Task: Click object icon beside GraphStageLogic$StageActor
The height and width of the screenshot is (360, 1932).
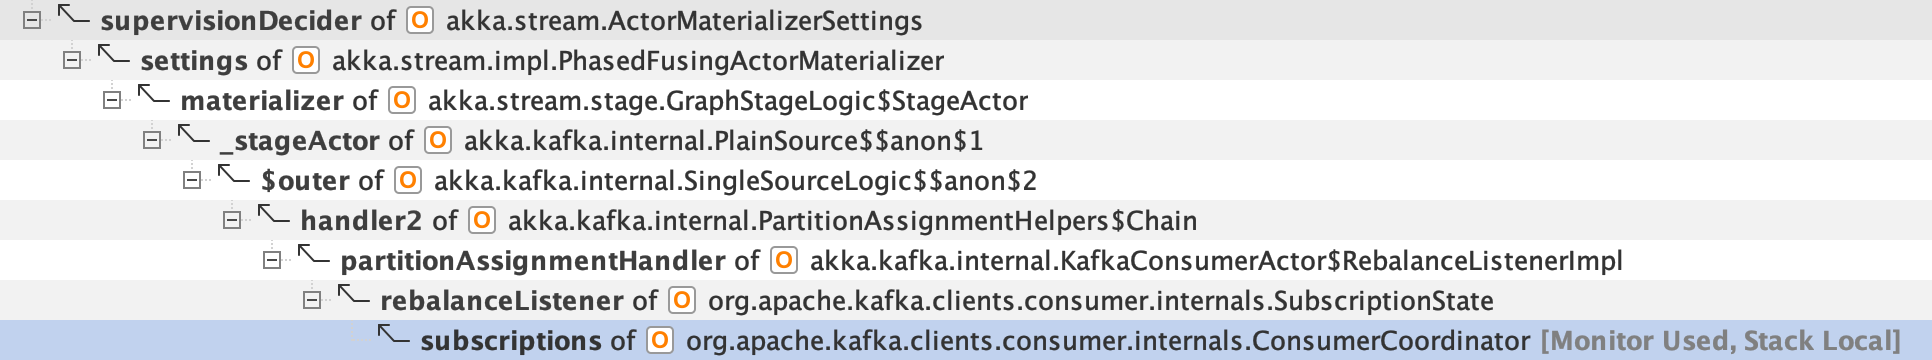Action: tap(402, 100)
